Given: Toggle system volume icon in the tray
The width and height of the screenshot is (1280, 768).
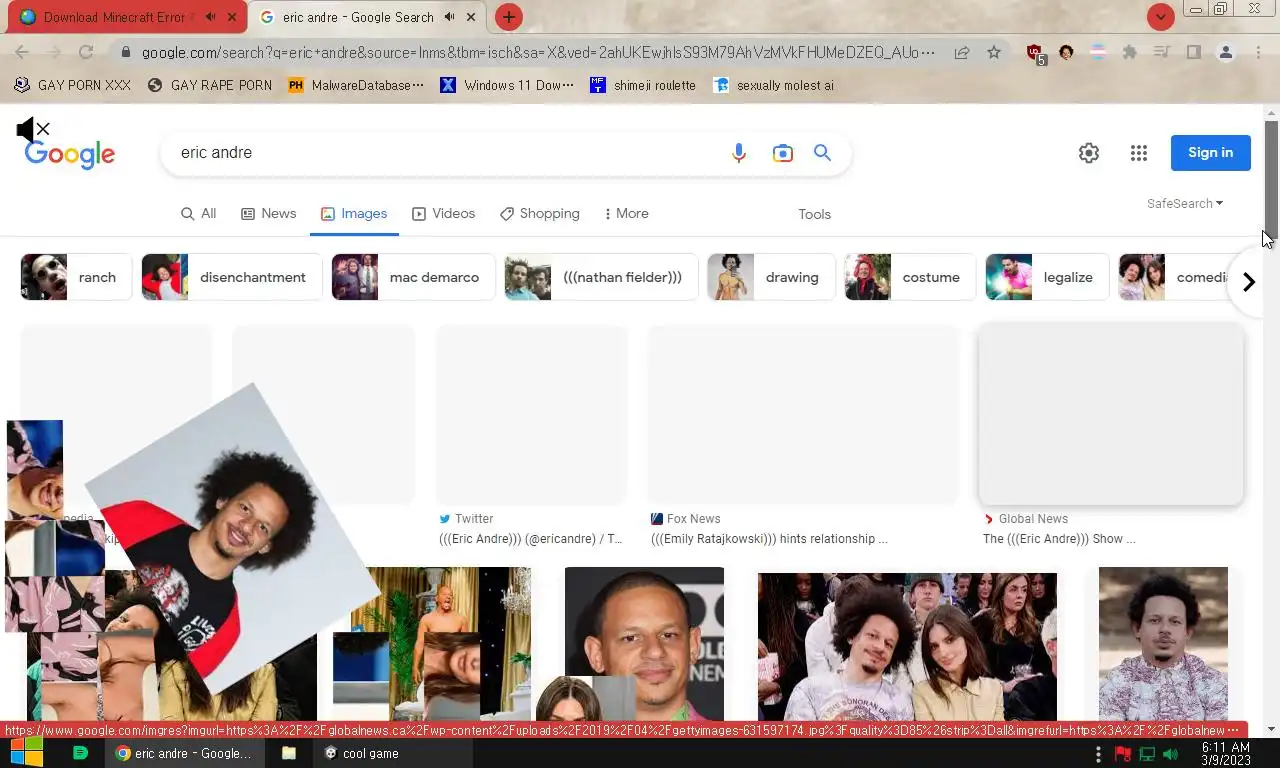Looking at the screenshot, I should click(1170, 754).
